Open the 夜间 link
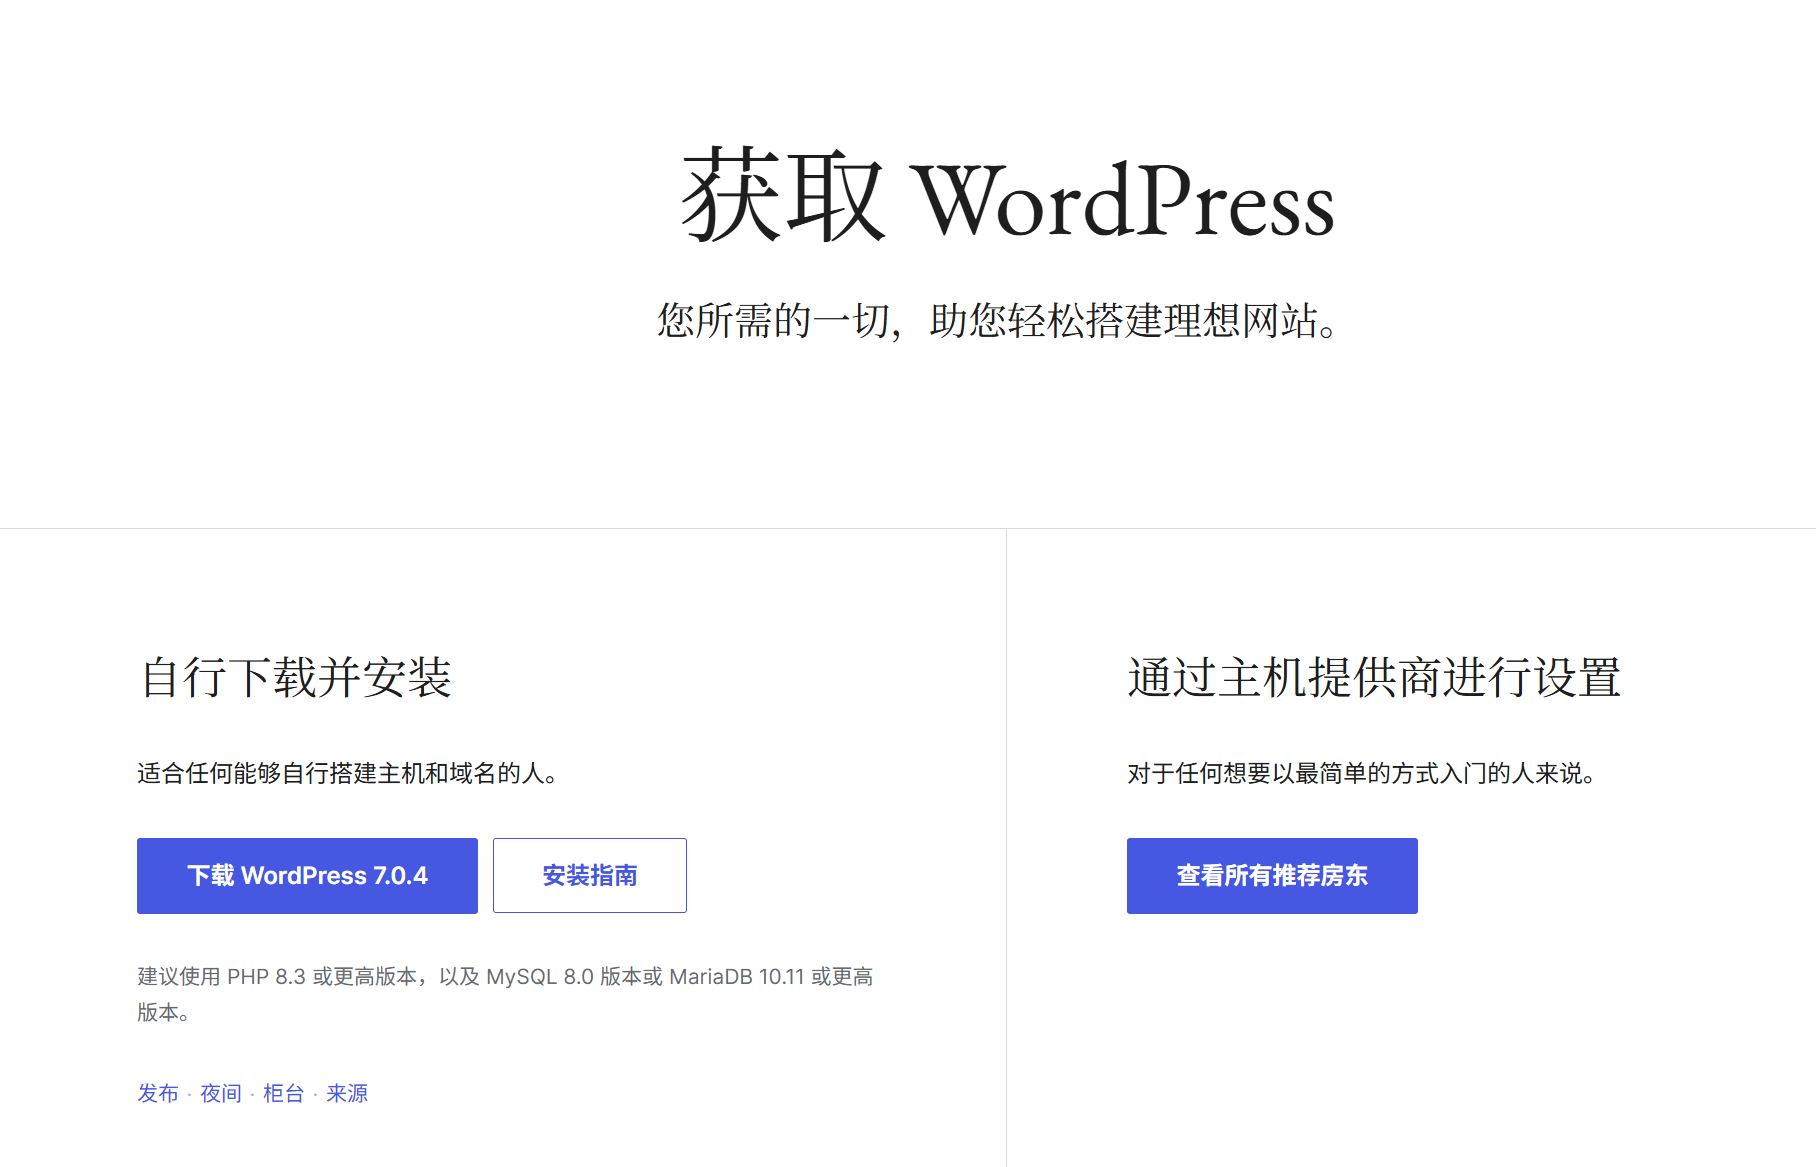The width and height of the screenshot is (1816, 1167). pos(221,1093)
